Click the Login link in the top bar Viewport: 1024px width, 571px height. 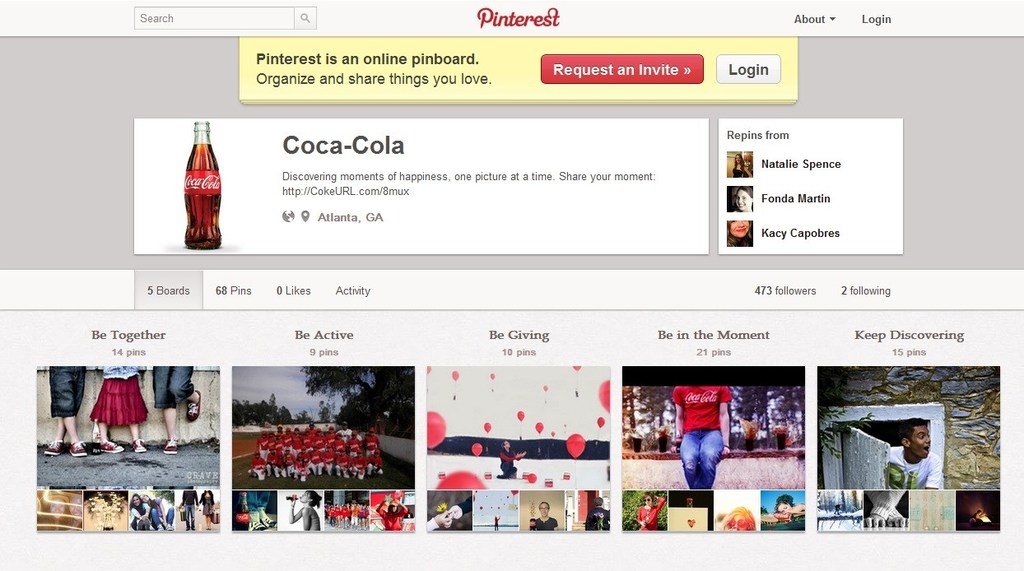[876, 19]
